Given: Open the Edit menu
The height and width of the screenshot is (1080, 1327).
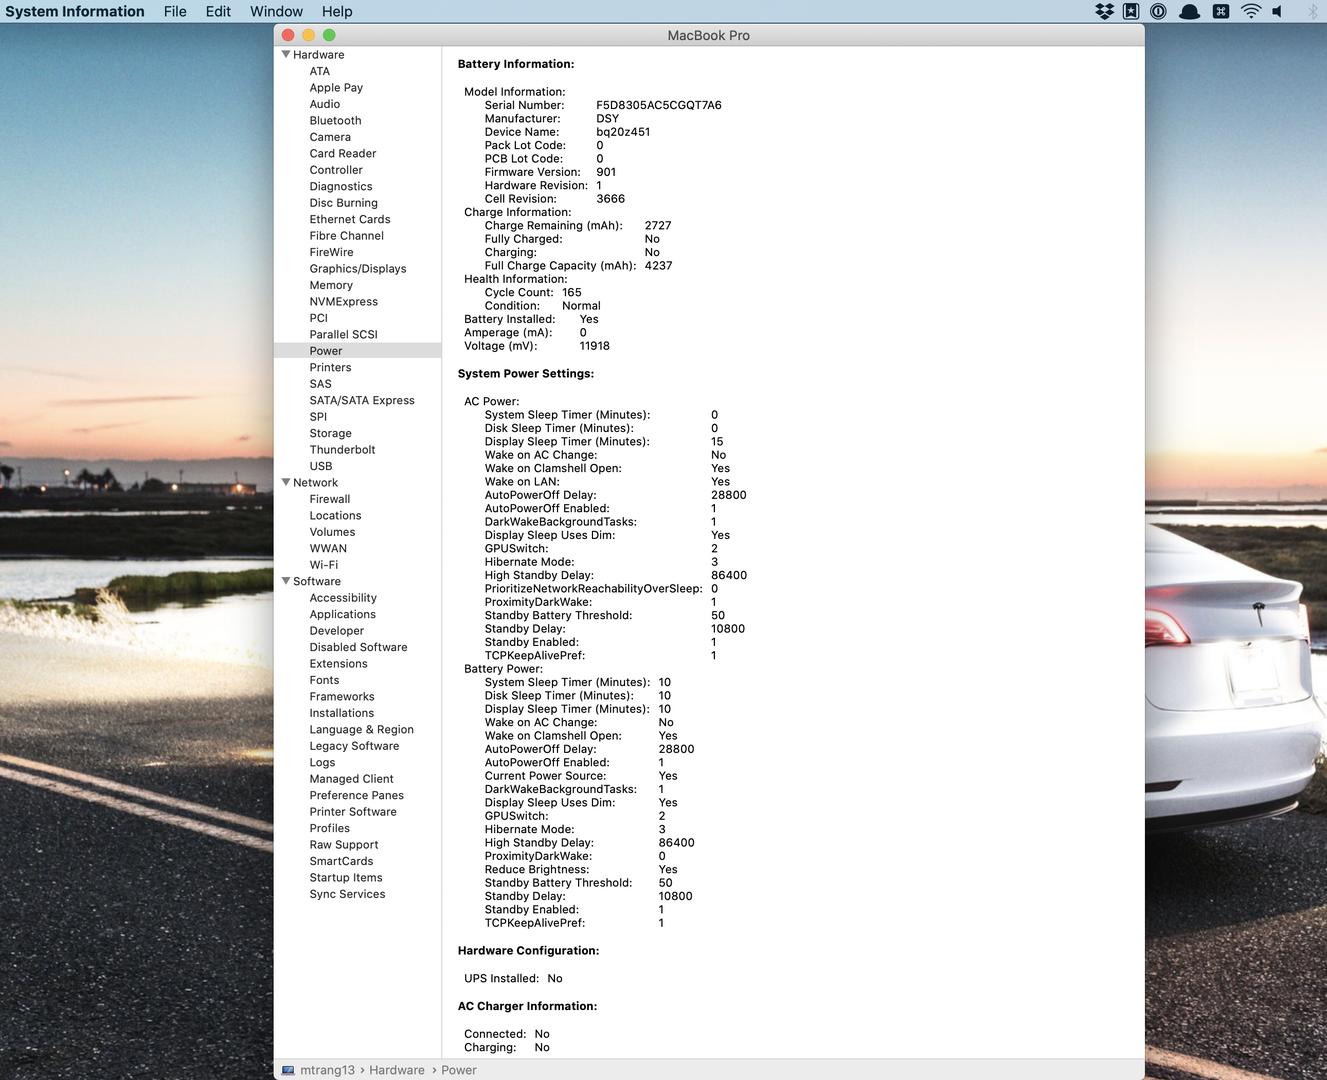Looking at the screenshot, I should 218,11.
